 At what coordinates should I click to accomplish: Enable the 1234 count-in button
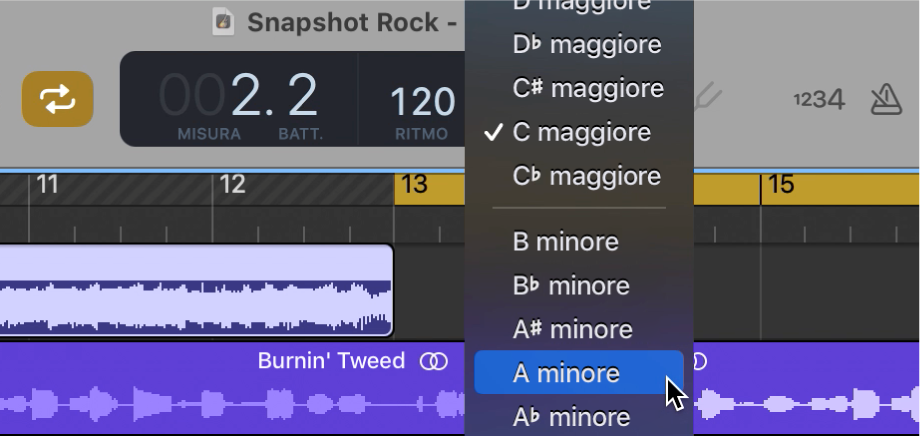coord(819,99)
